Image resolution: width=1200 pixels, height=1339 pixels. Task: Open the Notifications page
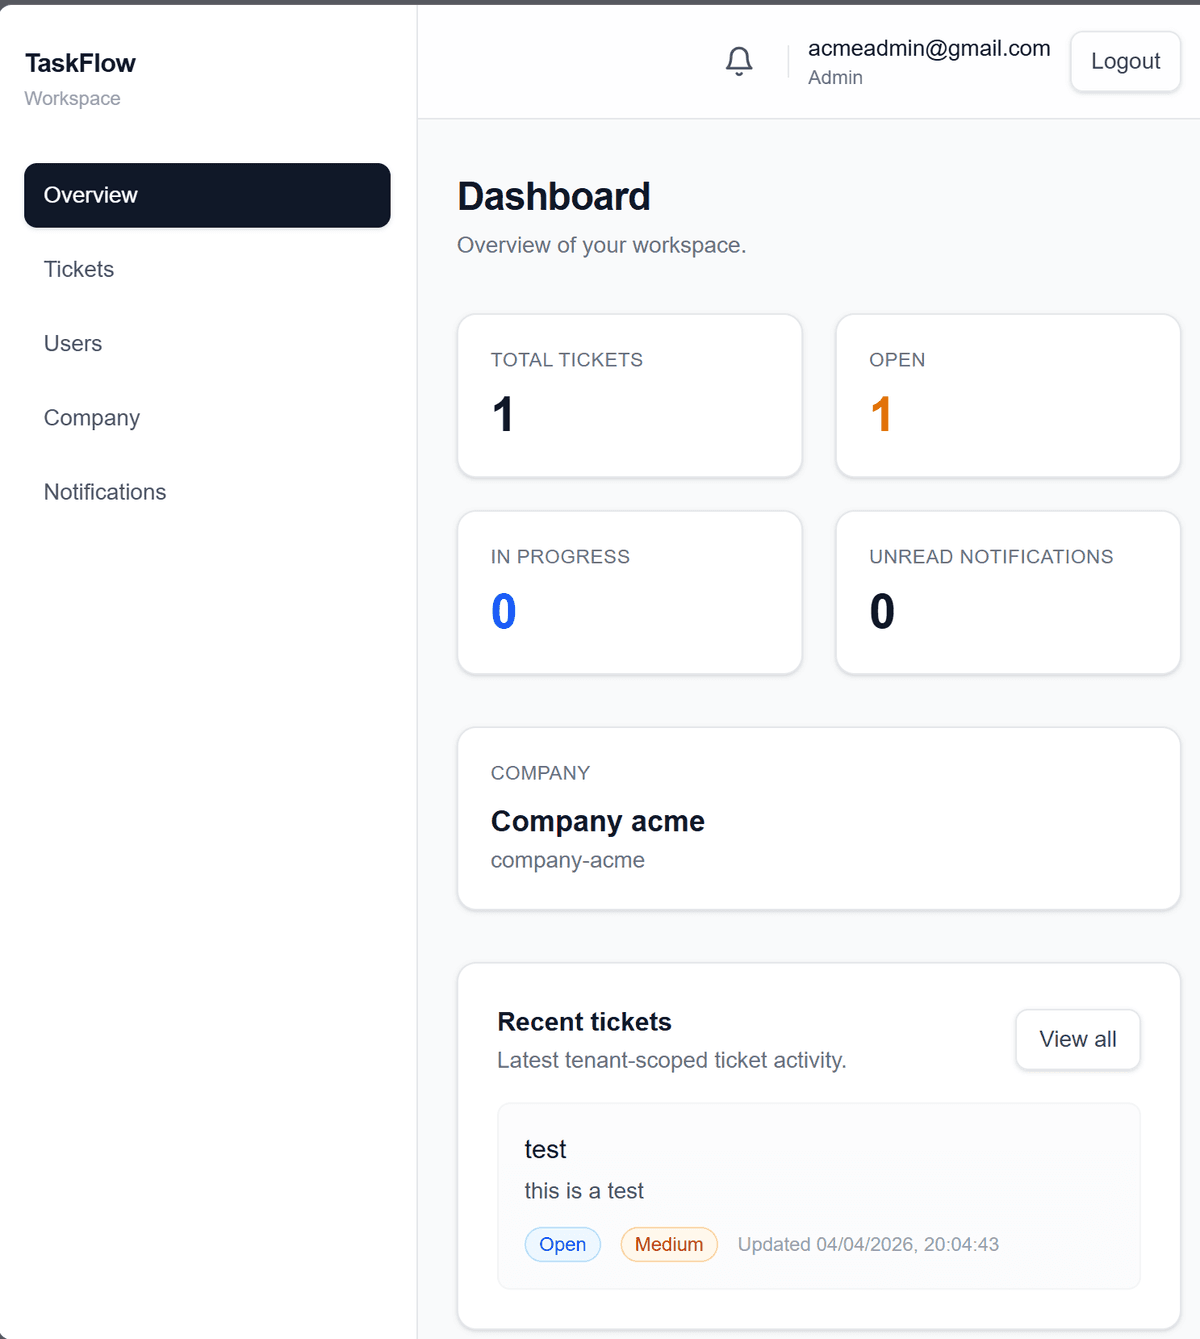pyautogui.click(x=104, y=491)
